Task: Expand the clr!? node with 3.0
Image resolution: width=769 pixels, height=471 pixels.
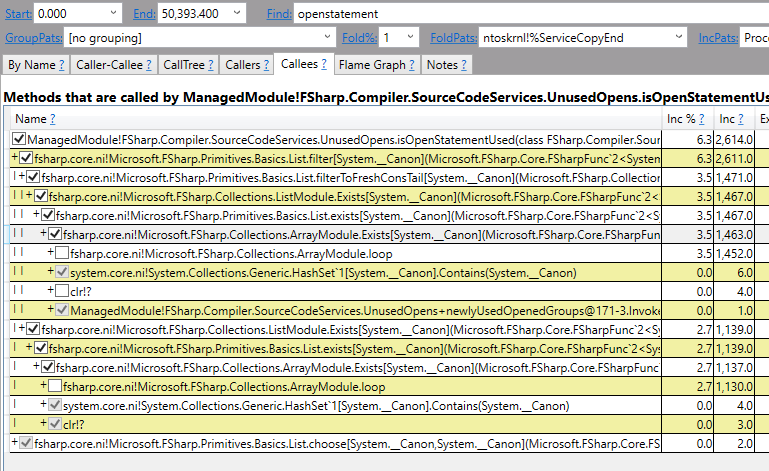Action: click(44, 423)
